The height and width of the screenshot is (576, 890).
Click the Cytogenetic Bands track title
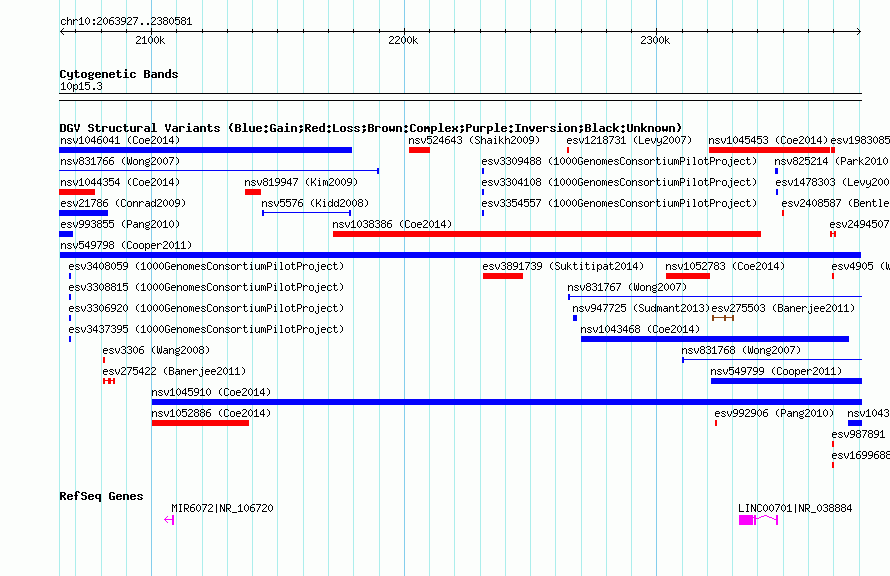[x=119, y=74]
